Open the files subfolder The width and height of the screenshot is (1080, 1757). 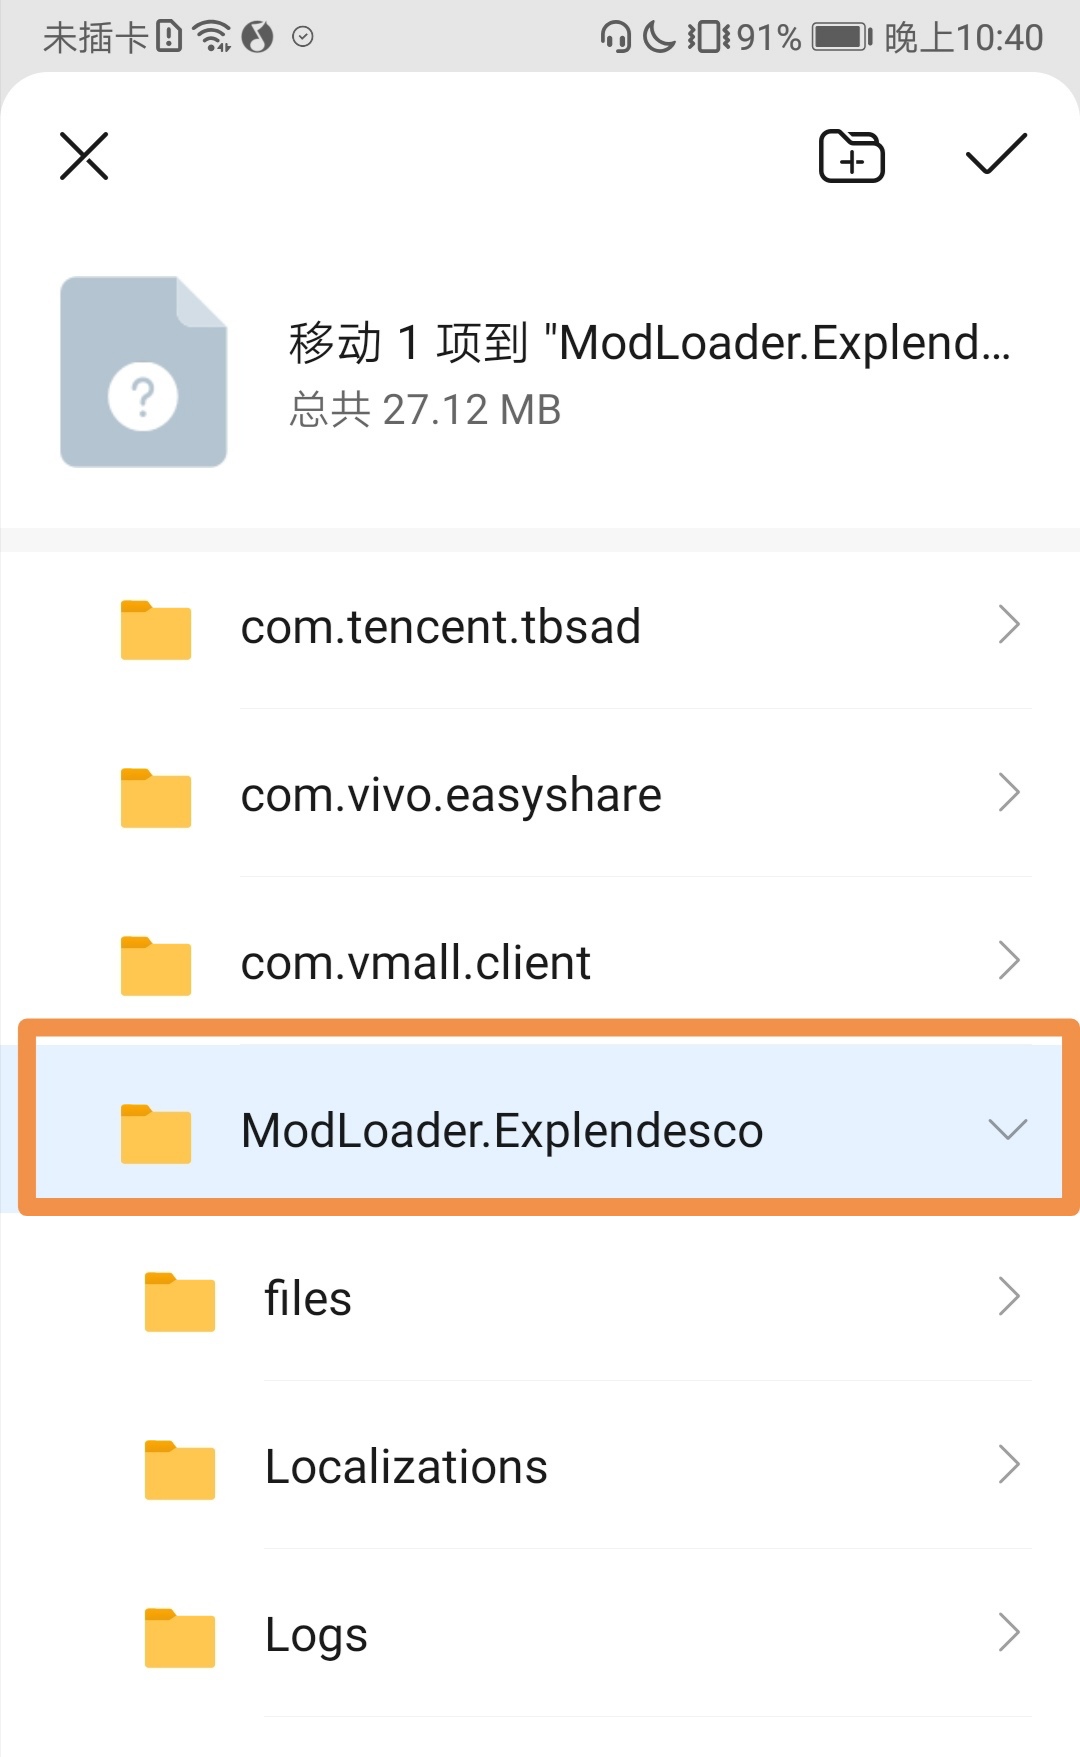(x=308, y=1299)
